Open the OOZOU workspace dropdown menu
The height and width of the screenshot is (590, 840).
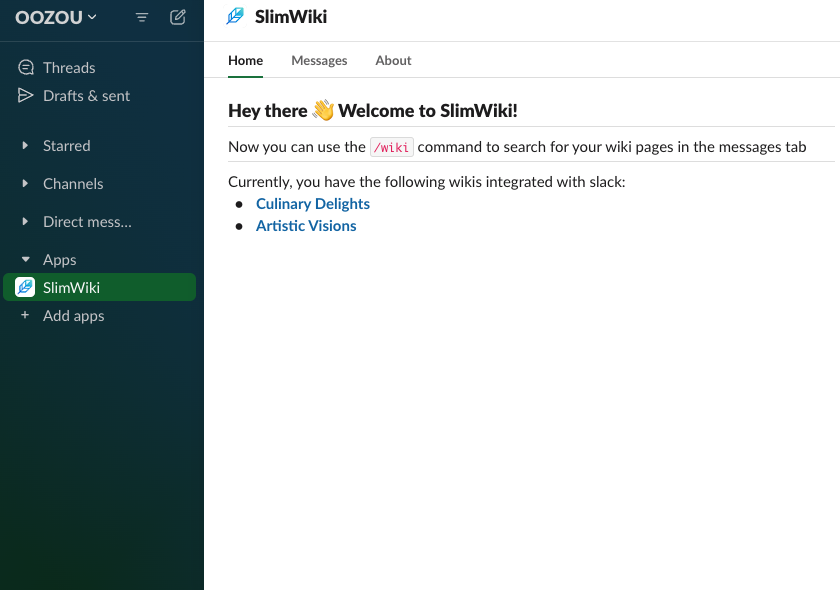[x=56, y=17]
